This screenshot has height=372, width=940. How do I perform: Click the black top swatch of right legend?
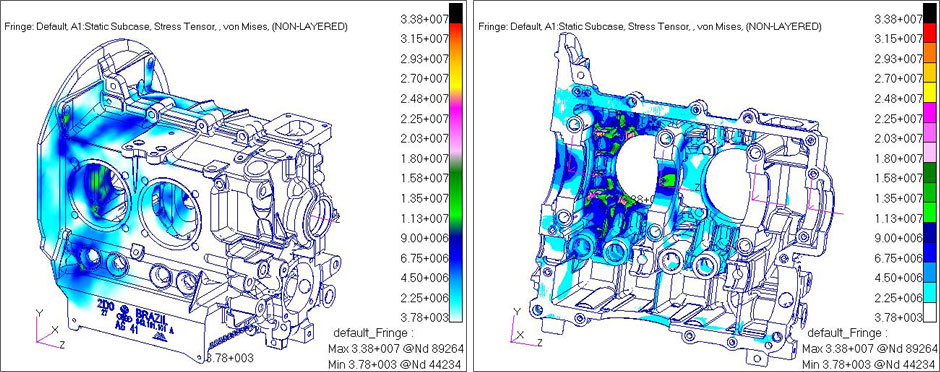tap(931, 13)
